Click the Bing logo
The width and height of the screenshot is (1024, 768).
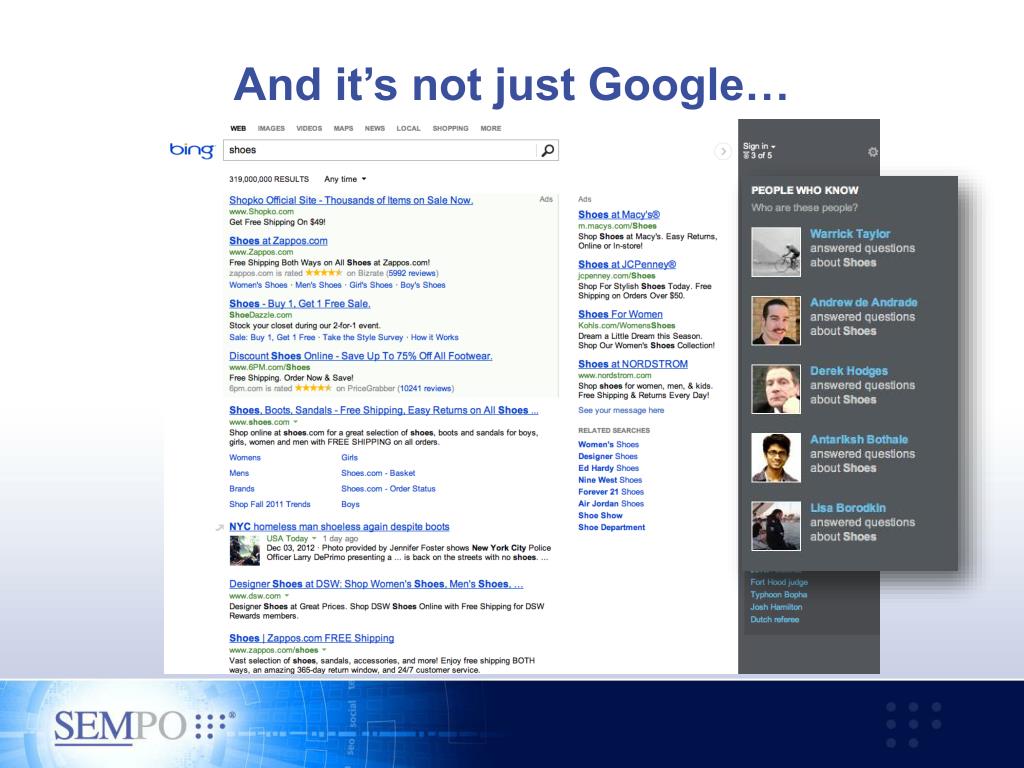(191, 150)
